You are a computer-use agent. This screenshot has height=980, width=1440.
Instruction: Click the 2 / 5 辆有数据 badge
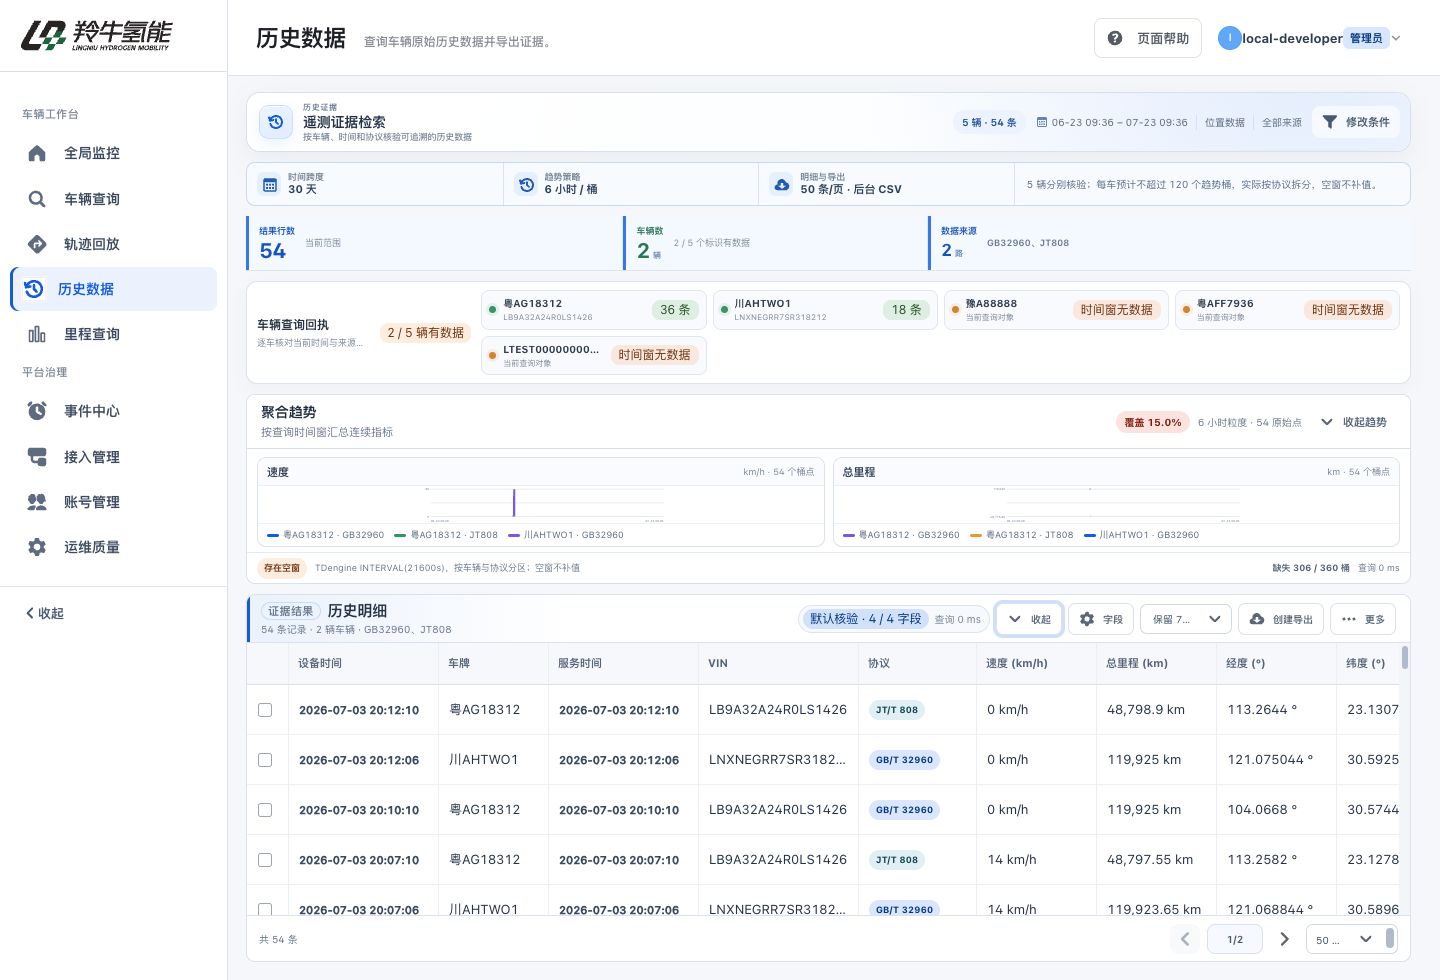[x=426, y=332]
